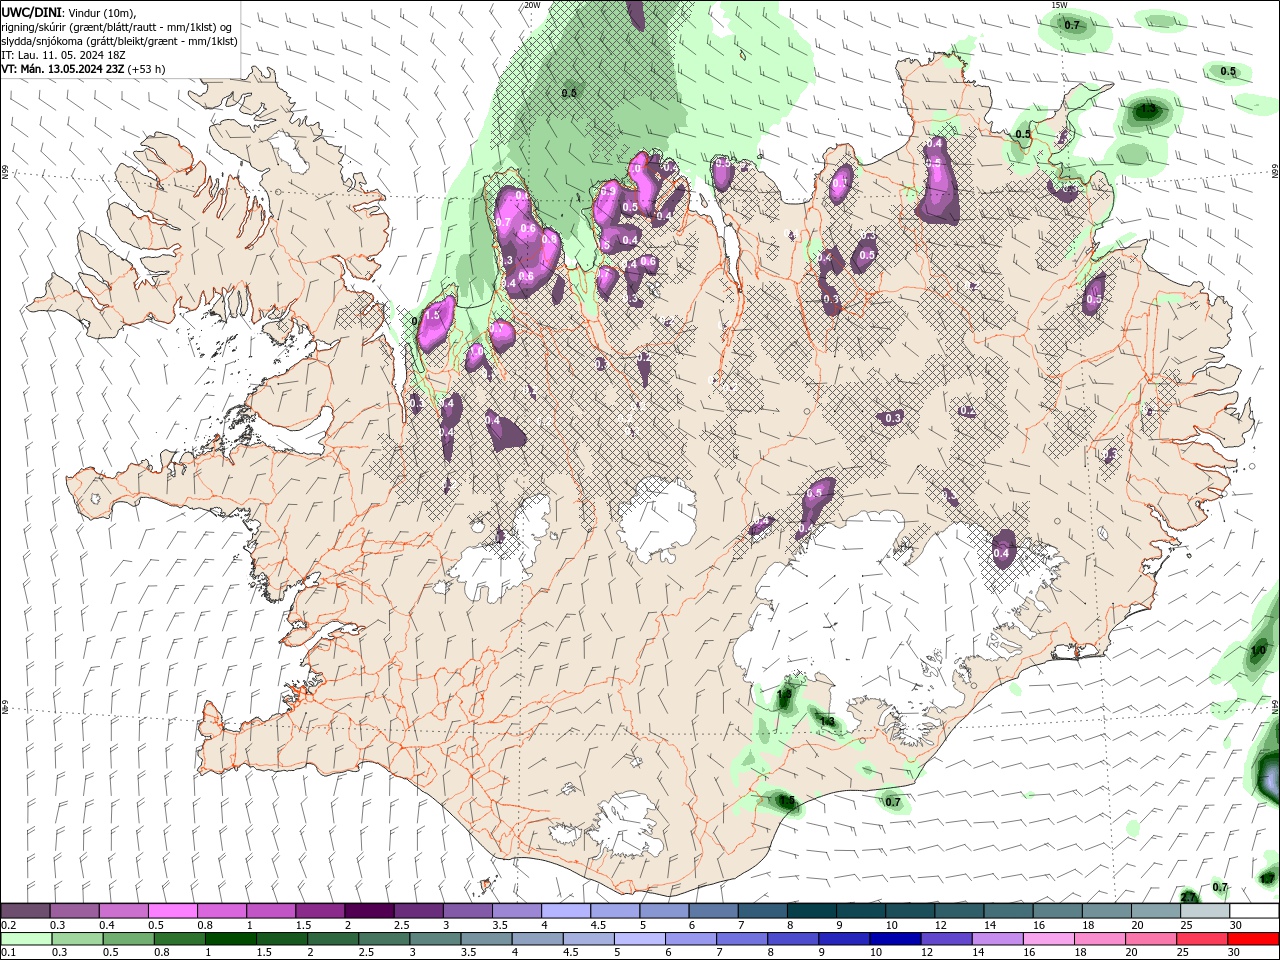Image resolution: width=1280 pixels, height=960 pixels.
Task: Click the rigning/skúrir legend description line
Action: pyautogui.click(x=117, y=27)
